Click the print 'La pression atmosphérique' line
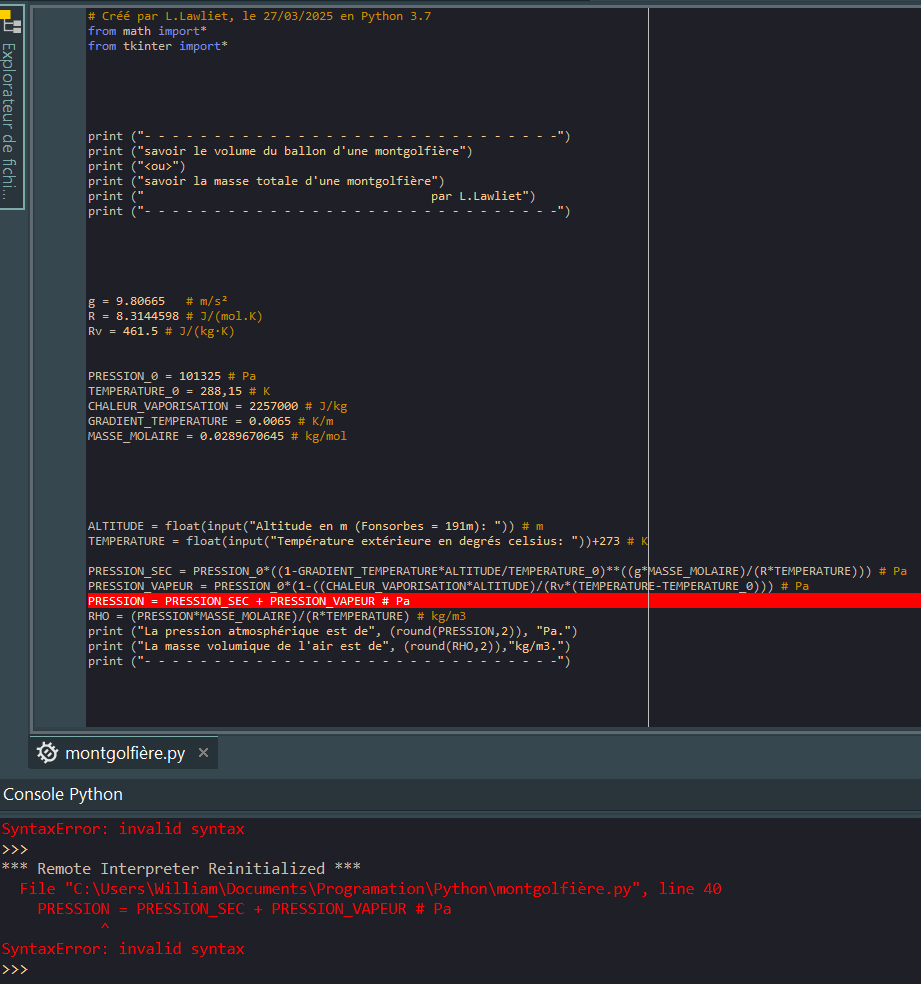The image size is (921, 984). (x=333, y=632)
